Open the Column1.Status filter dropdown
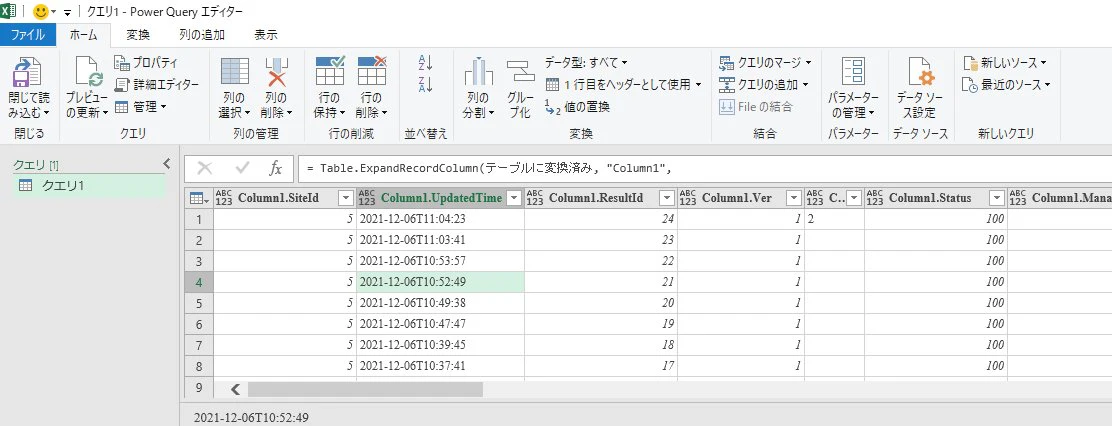The image size is (1112, 426). [996, 198]
